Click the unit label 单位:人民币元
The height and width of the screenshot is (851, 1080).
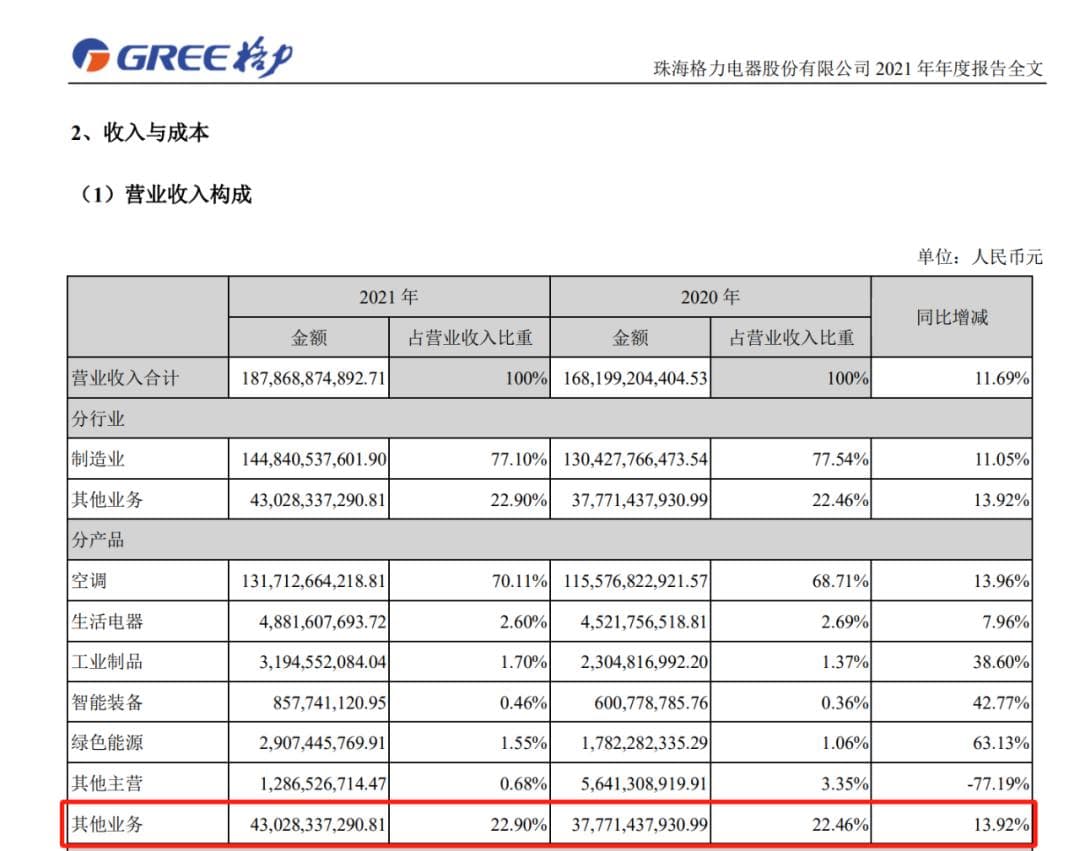979,257
